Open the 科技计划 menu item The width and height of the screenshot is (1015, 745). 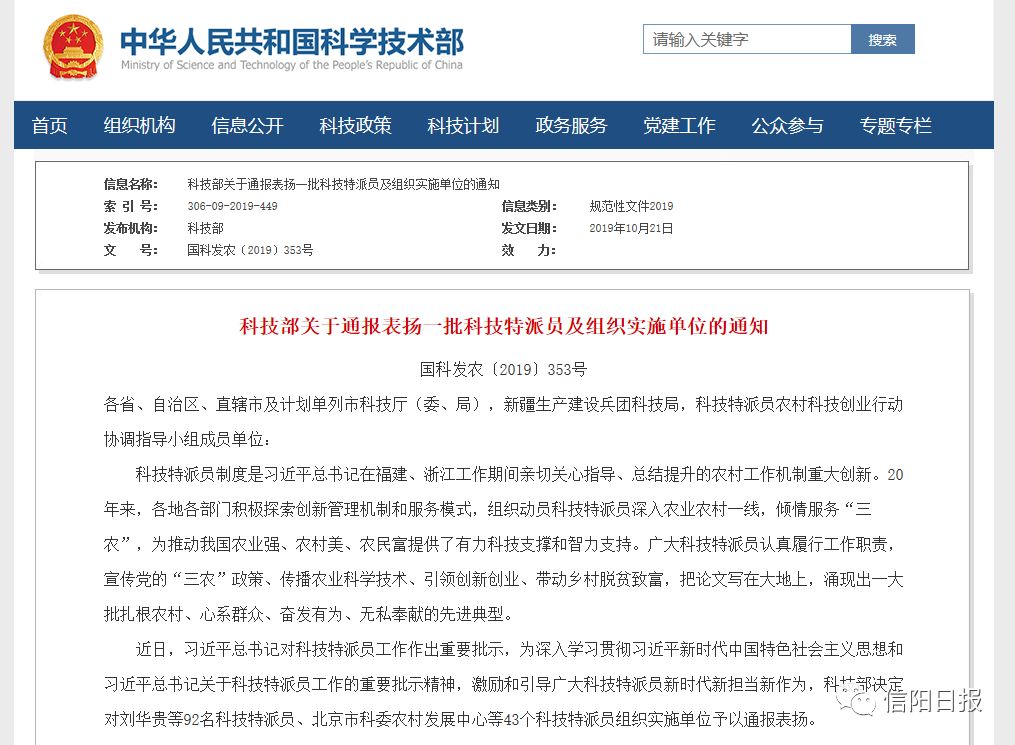point(463,125)
